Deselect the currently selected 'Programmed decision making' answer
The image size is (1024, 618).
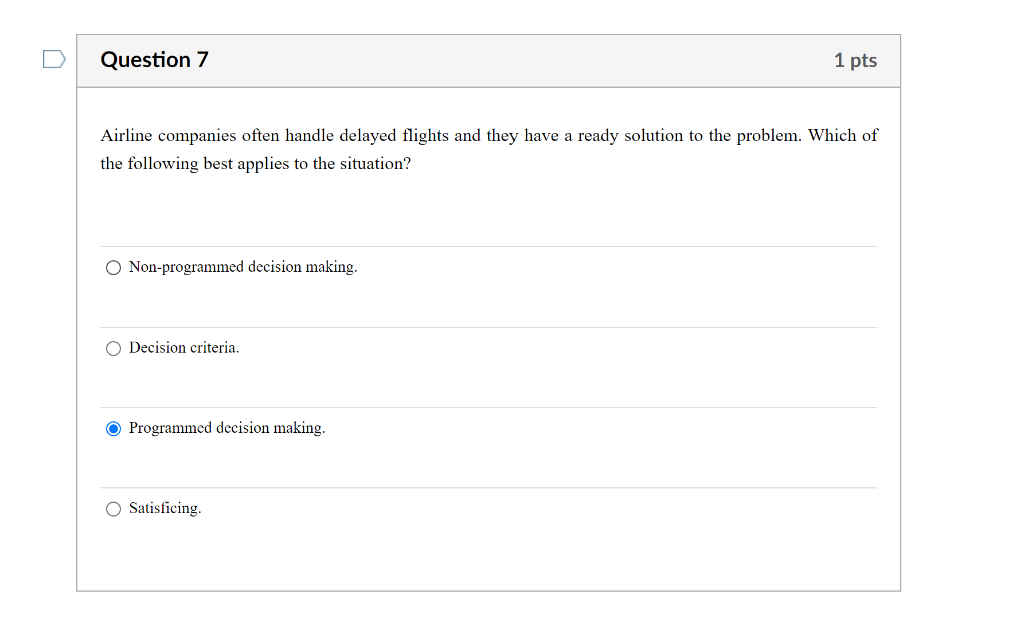coord(113,428)
